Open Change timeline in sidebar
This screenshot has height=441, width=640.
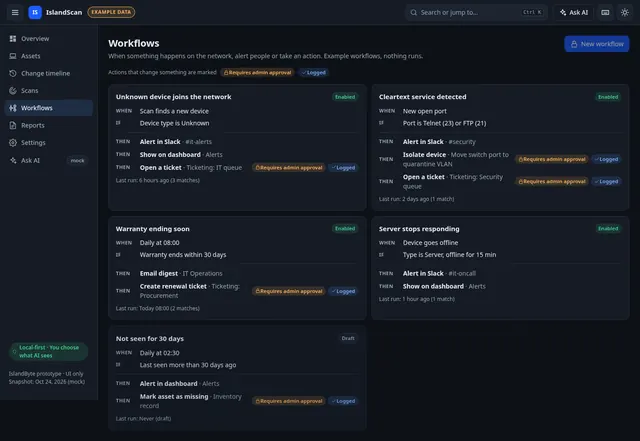coord(49,73)
